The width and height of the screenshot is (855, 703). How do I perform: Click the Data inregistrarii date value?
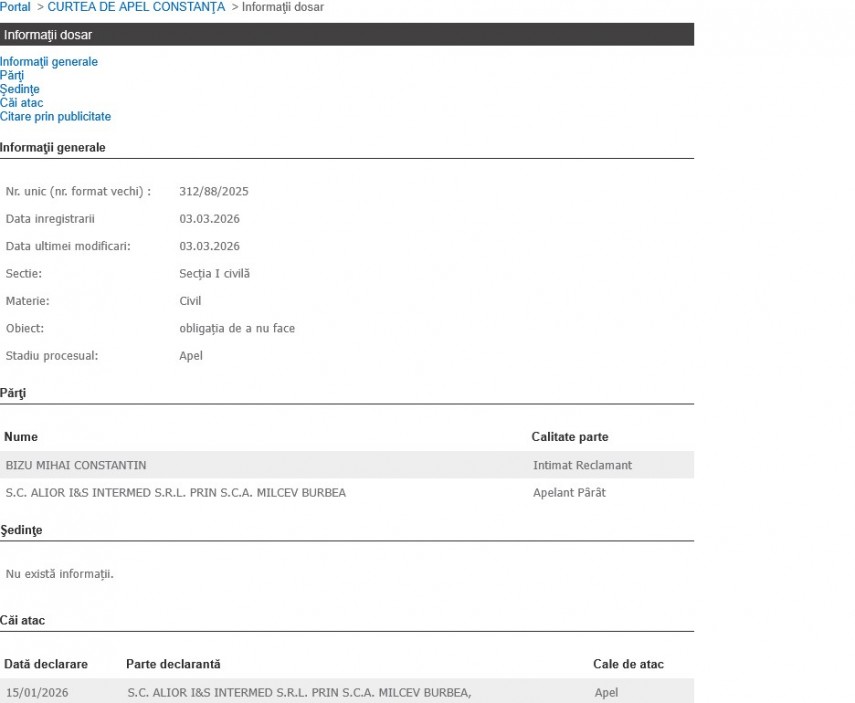[209, 219]
